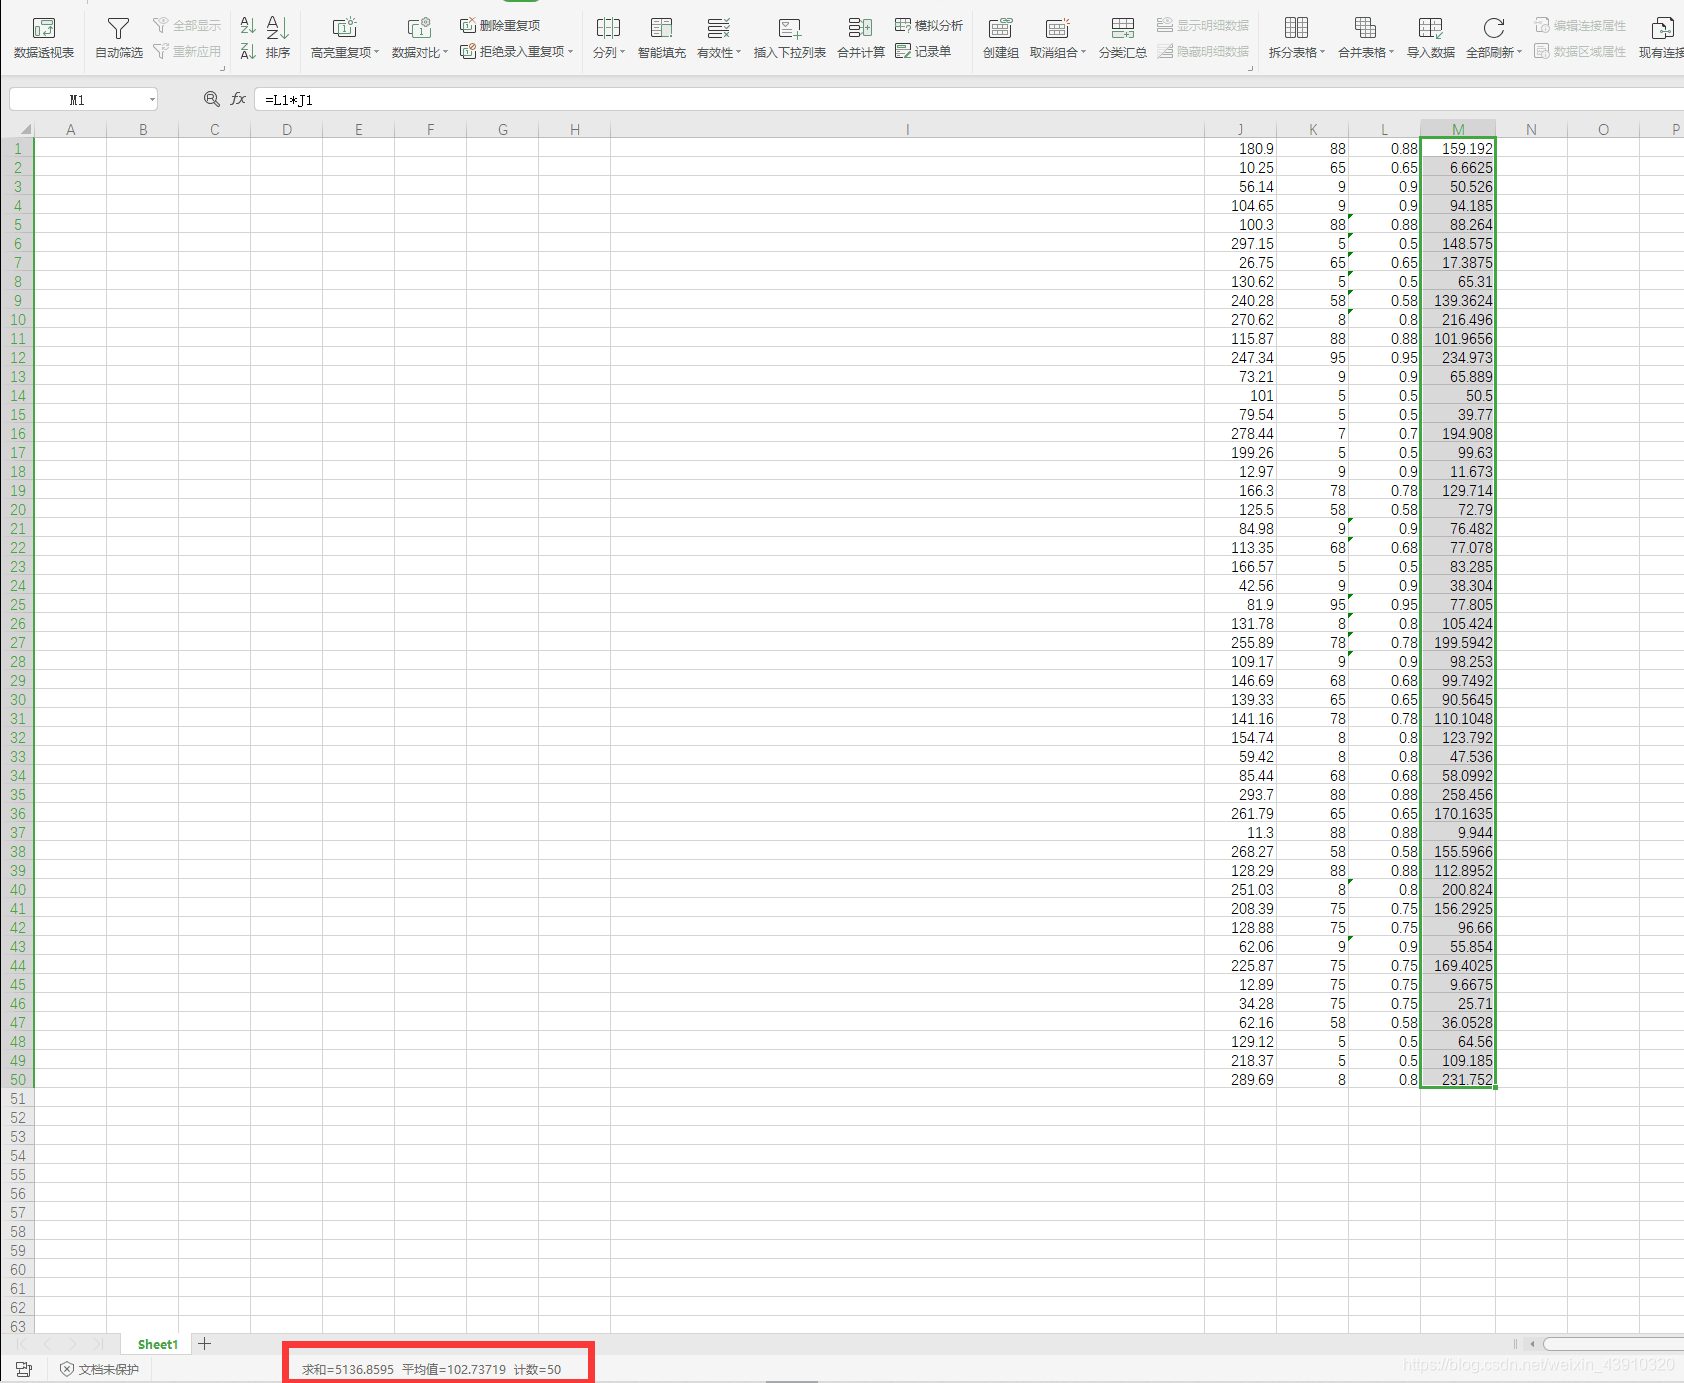This screenshot has height=1383, width=1684.
Task: Enable 自动筛选 auto filter
Action: pyautogui.click(x=119, y=37)
